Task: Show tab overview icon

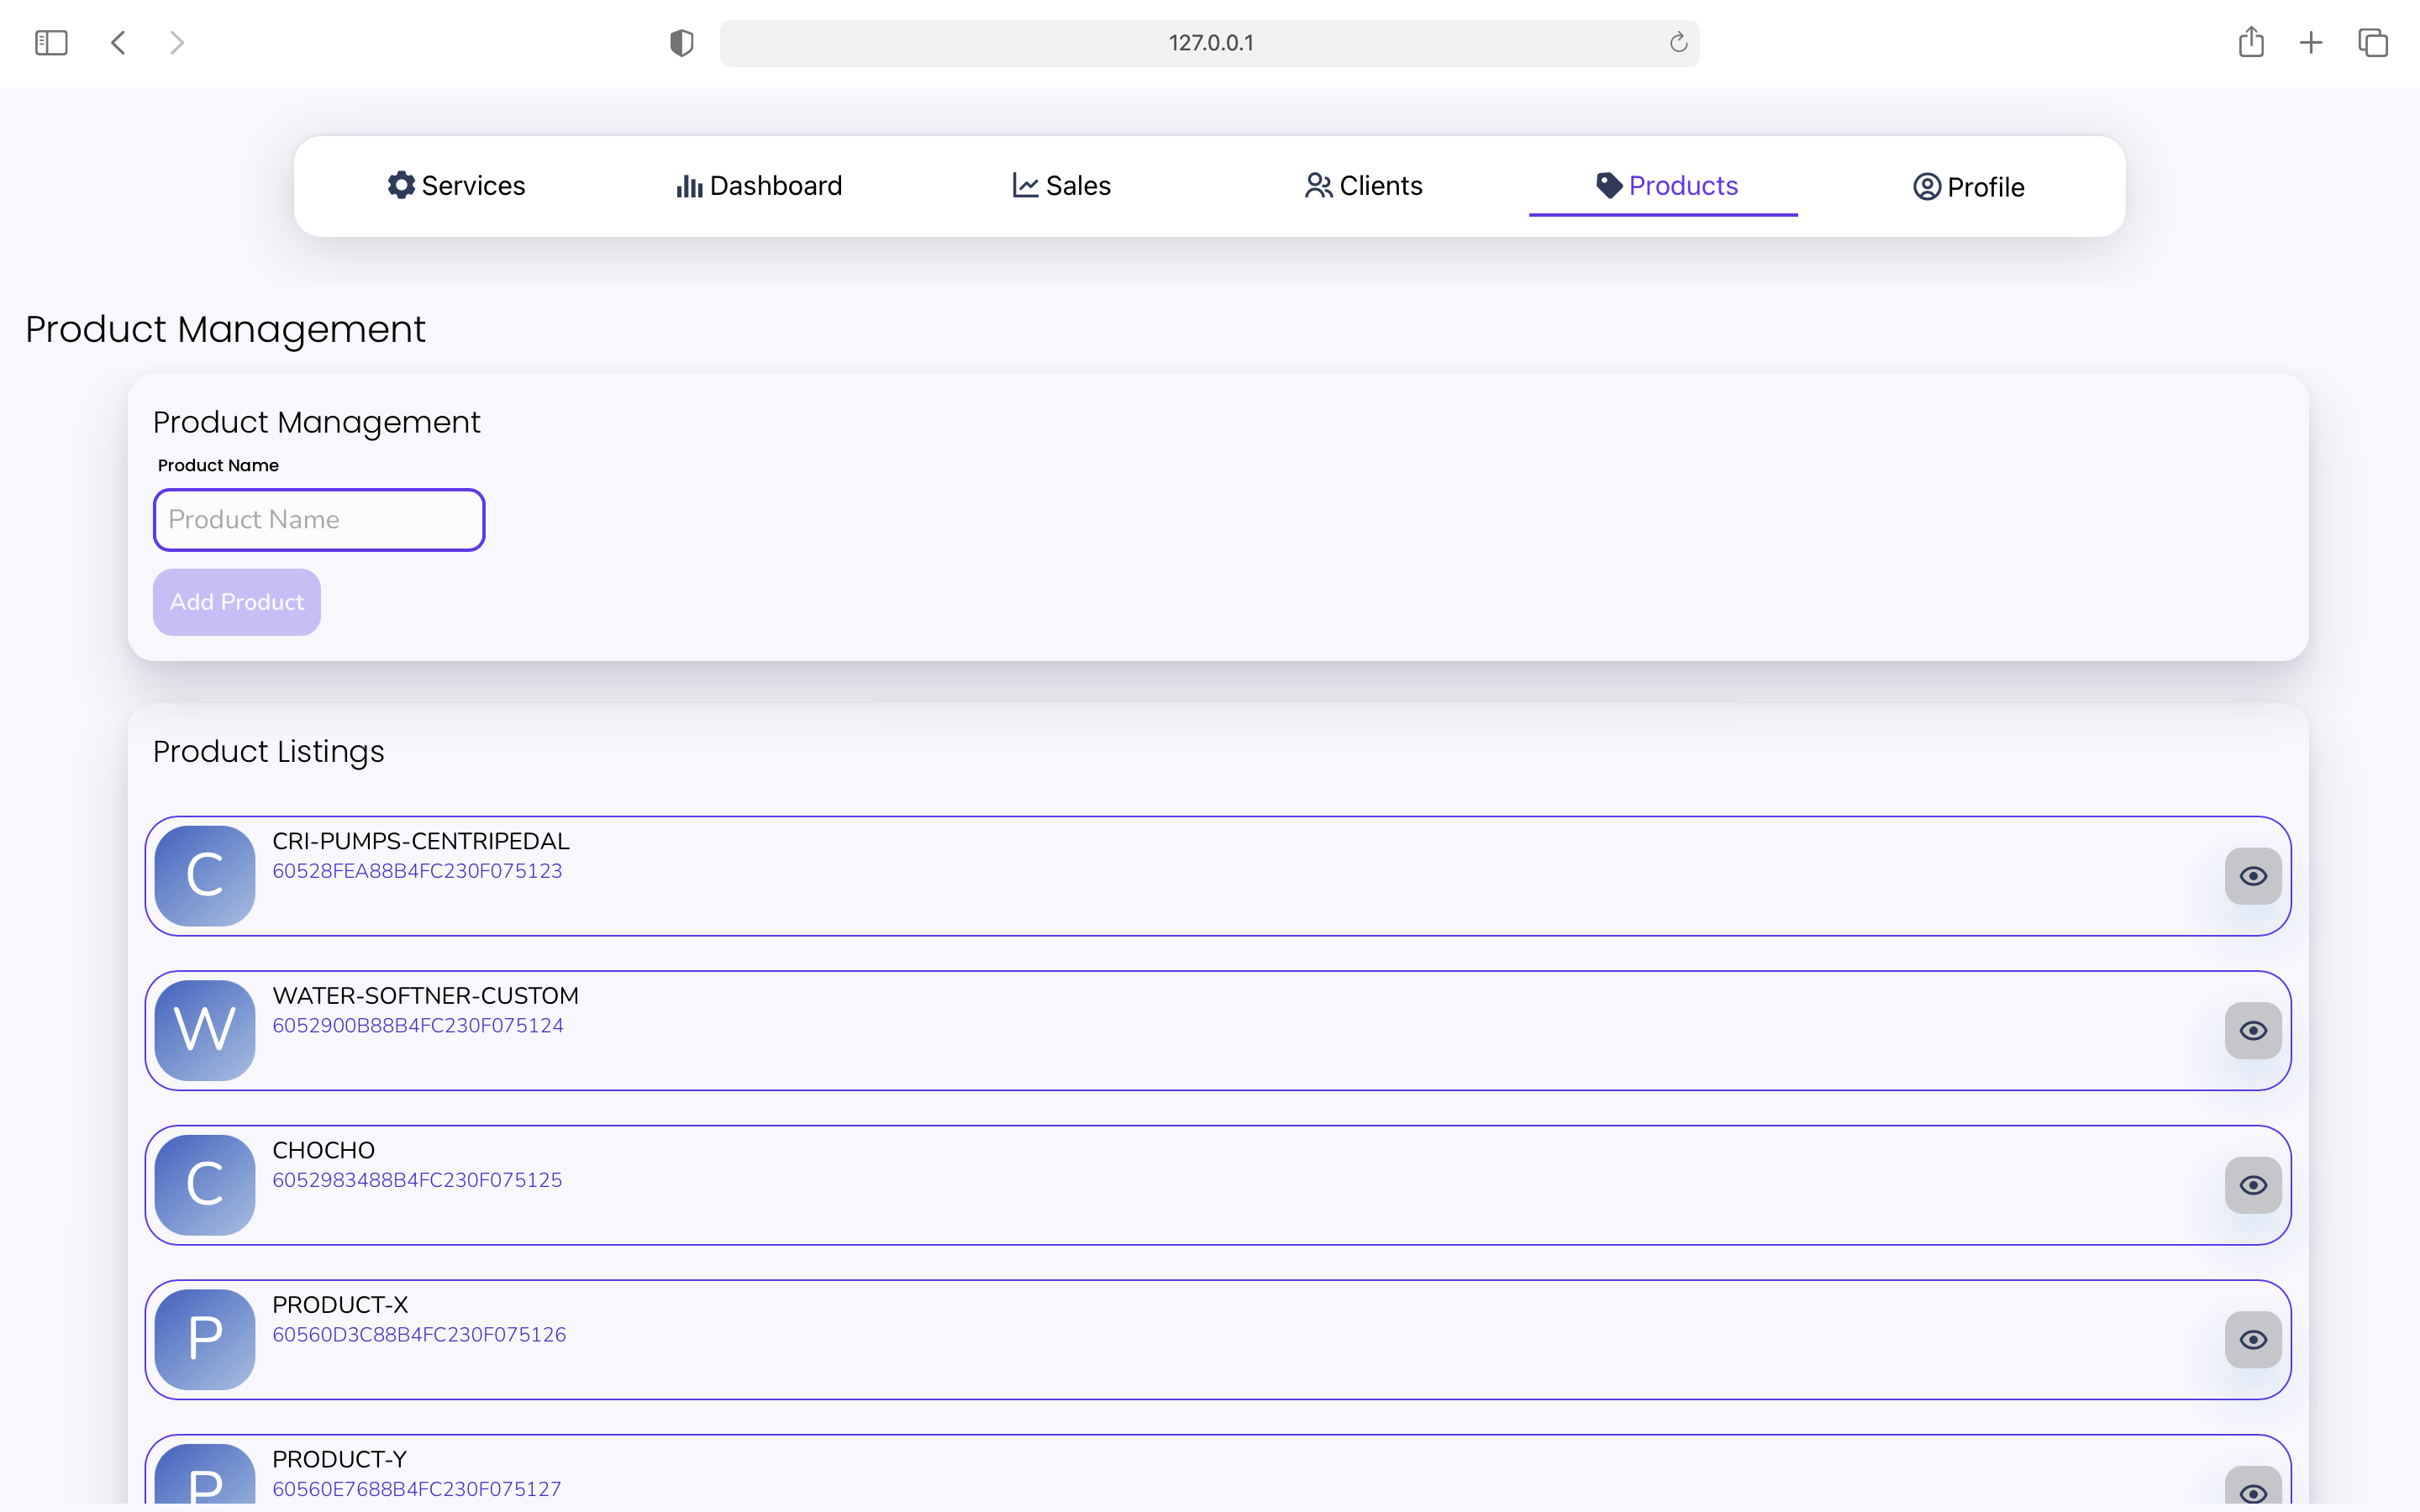Action: coord(2372,43)
